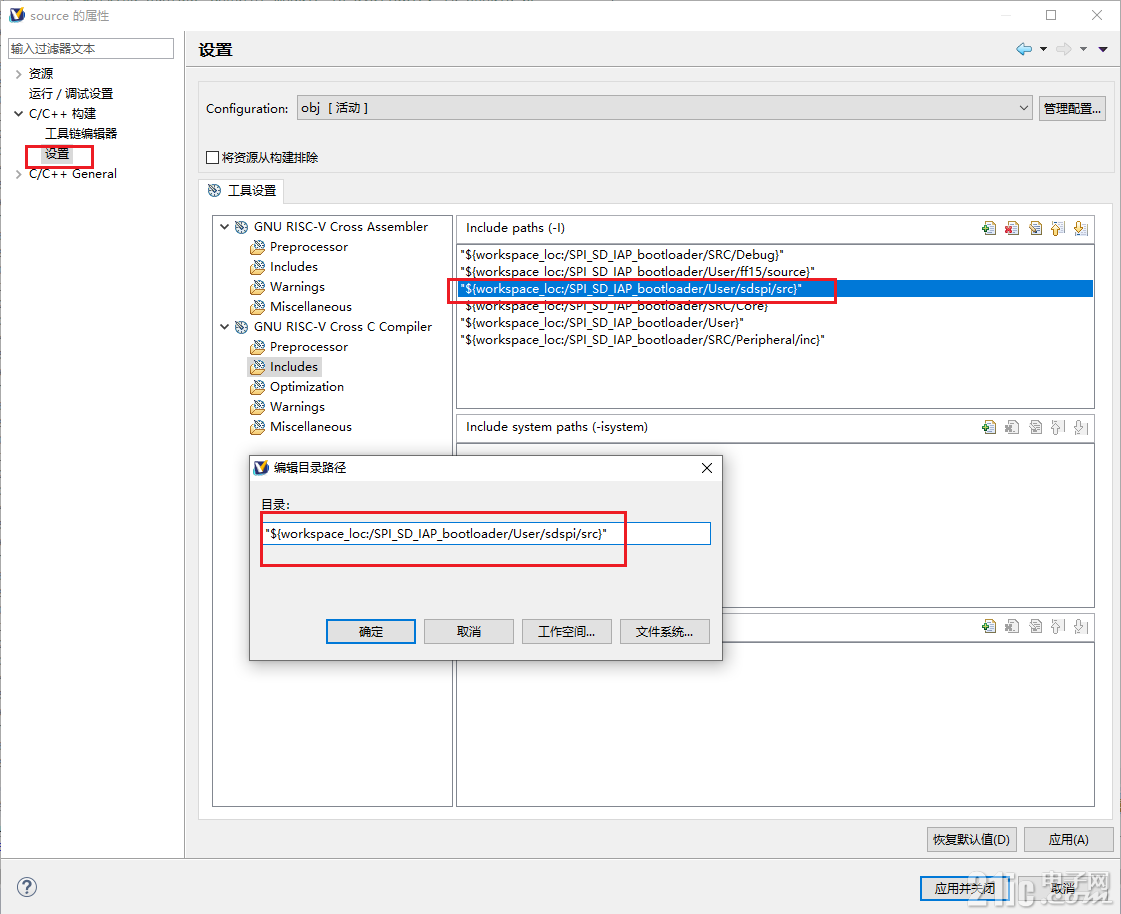Move up icon in bottom include list
The width and height of the screenshot is (1121, 914).
pyautogui.click(x=1058, y=626)
